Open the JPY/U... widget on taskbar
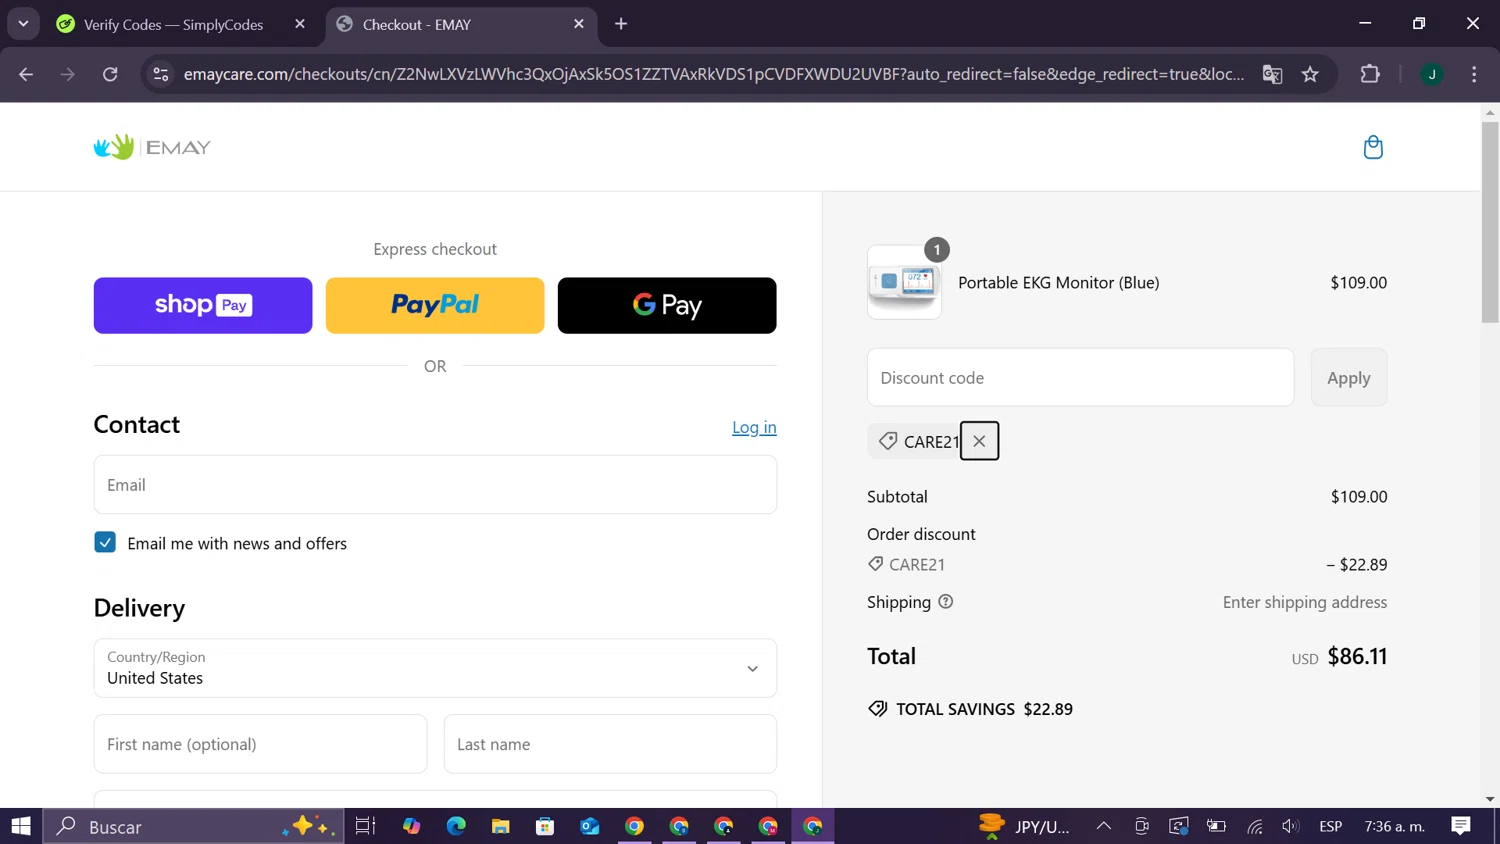Image resolution: width=1500 pixels, height=844 pixels. pos(1024,826)
